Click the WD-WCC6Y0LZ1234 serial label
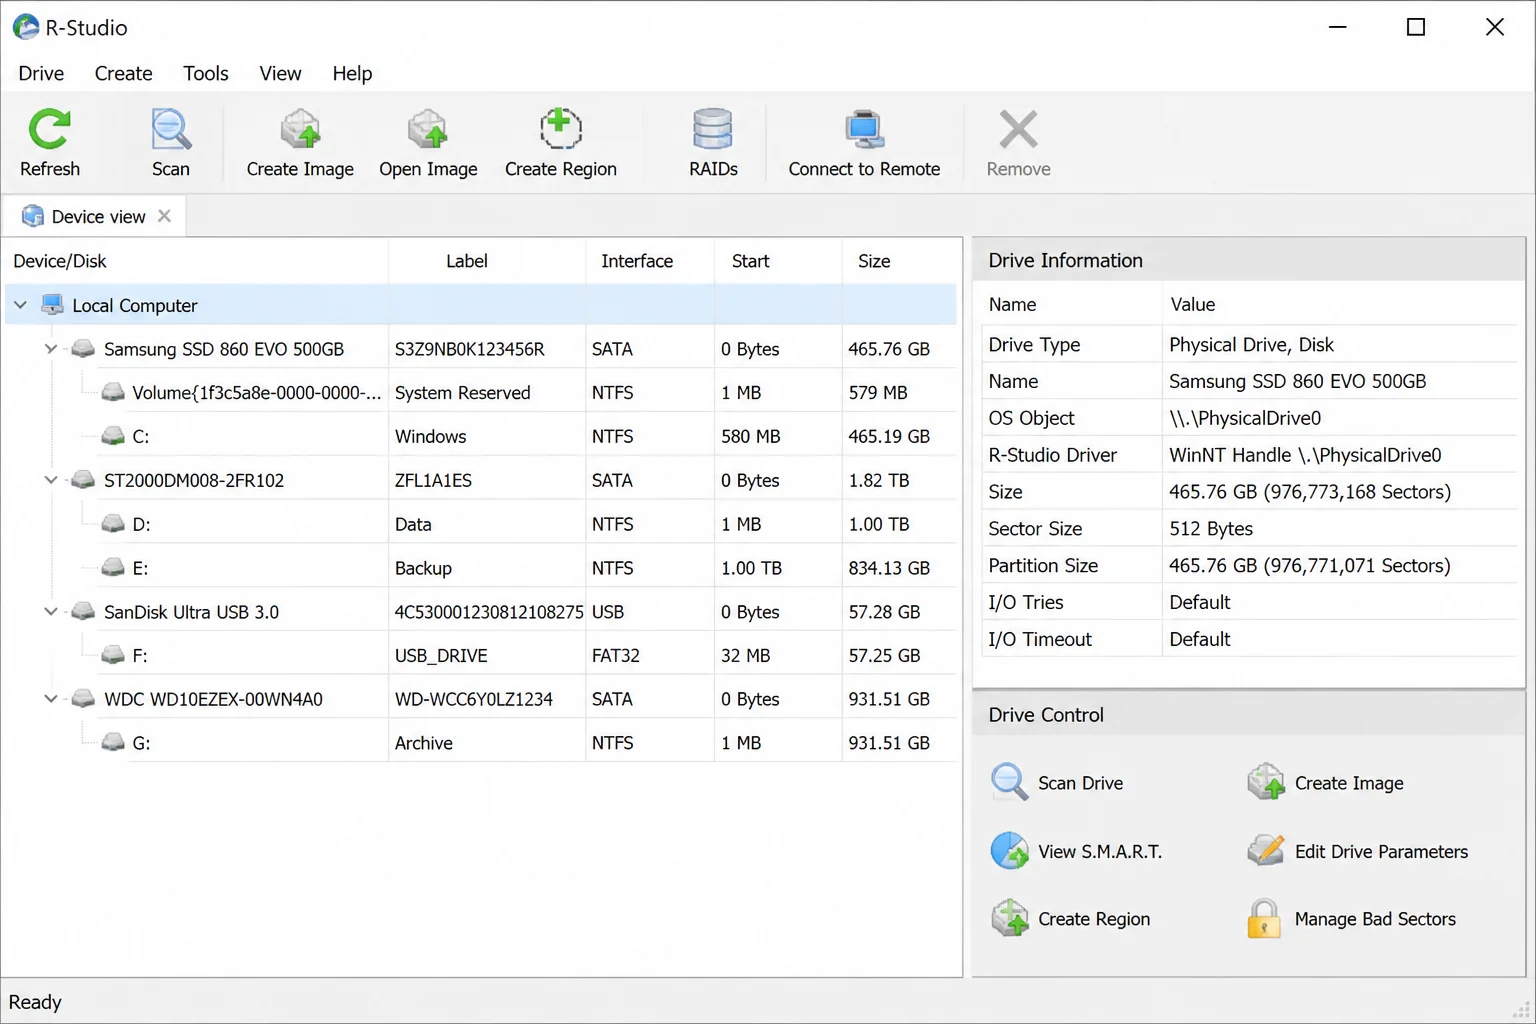 click(473, 699)
